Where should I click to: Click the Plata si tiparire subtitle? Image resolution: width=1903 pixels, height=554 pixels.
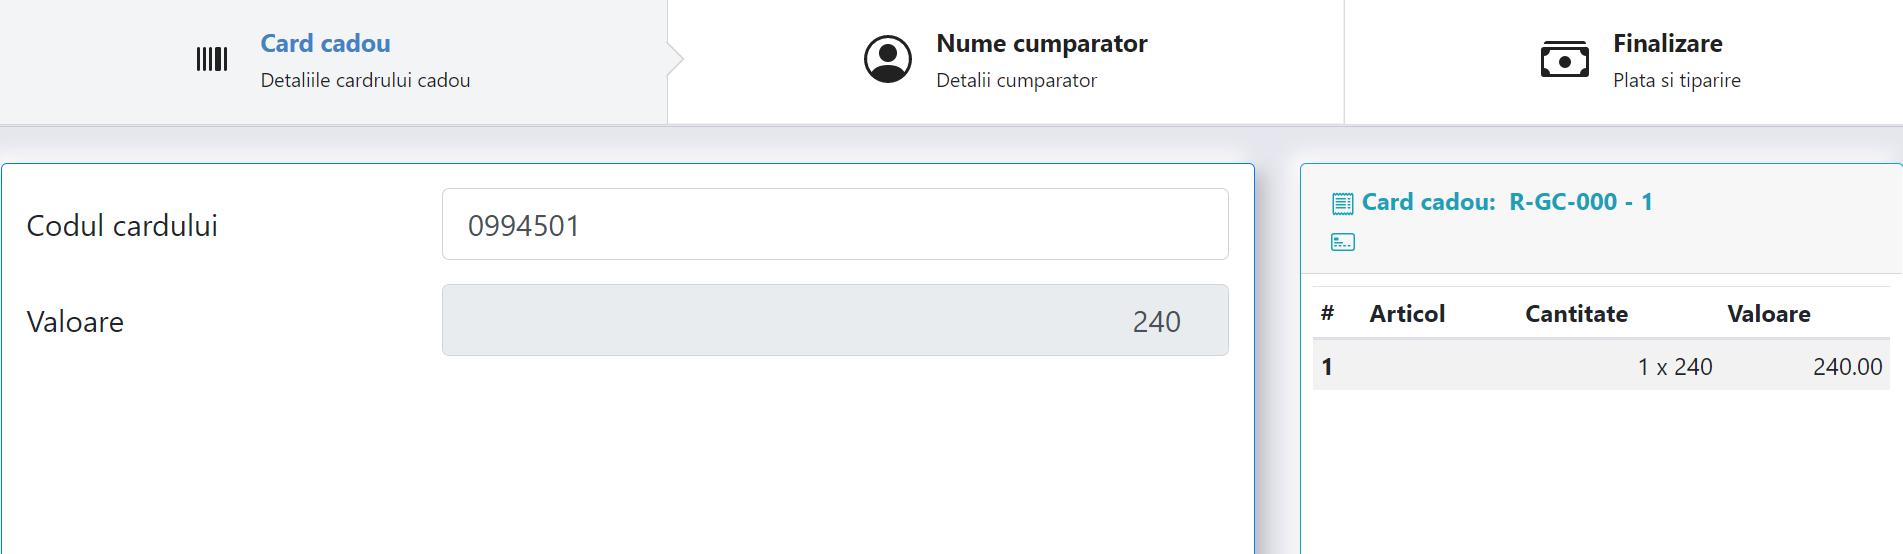[1677, 80]
